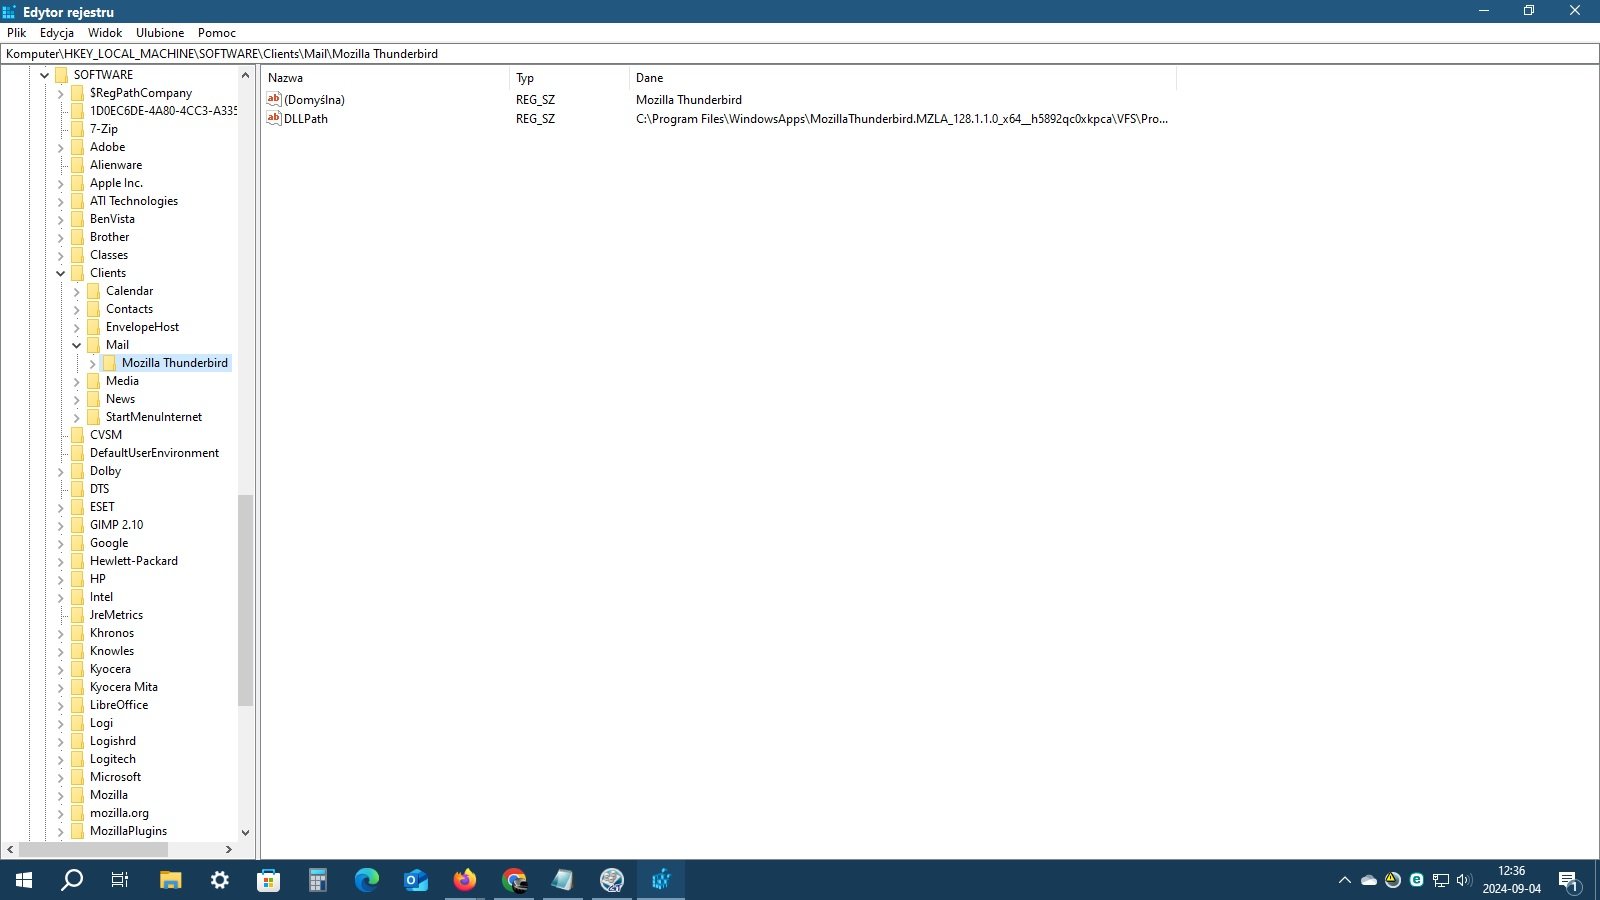Expand the Microsoft registry key
This screenshot has width=1600, height=900.
tap(61, 777)
